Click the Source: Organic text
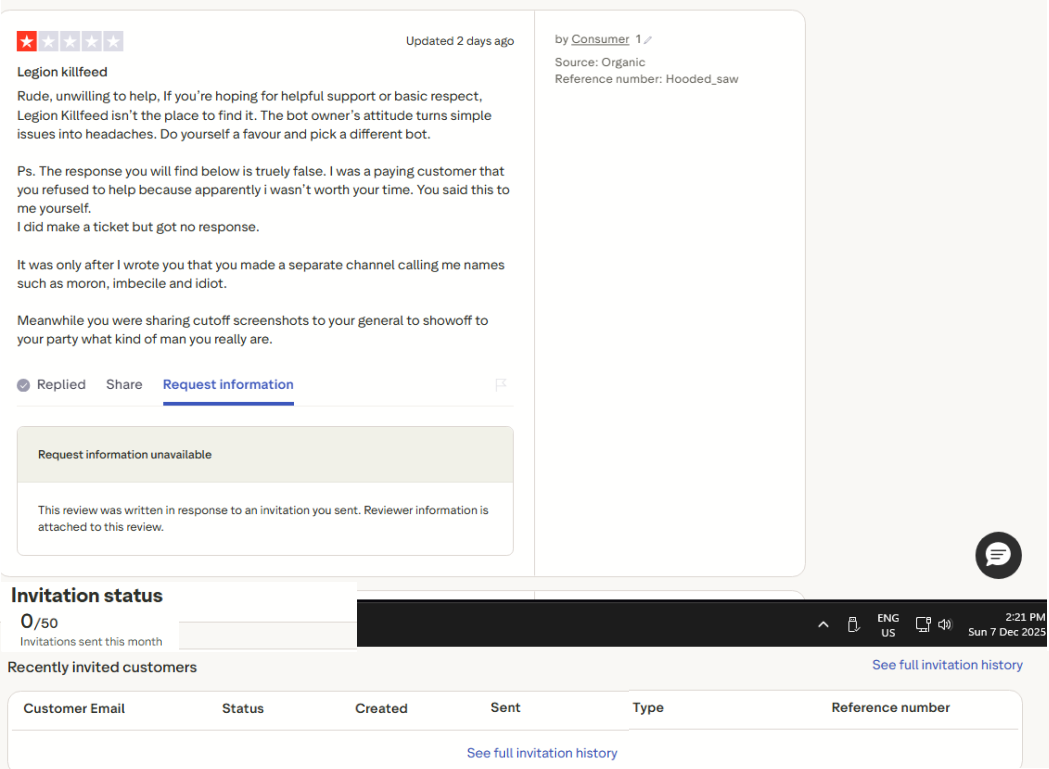 tap(600, 62)
